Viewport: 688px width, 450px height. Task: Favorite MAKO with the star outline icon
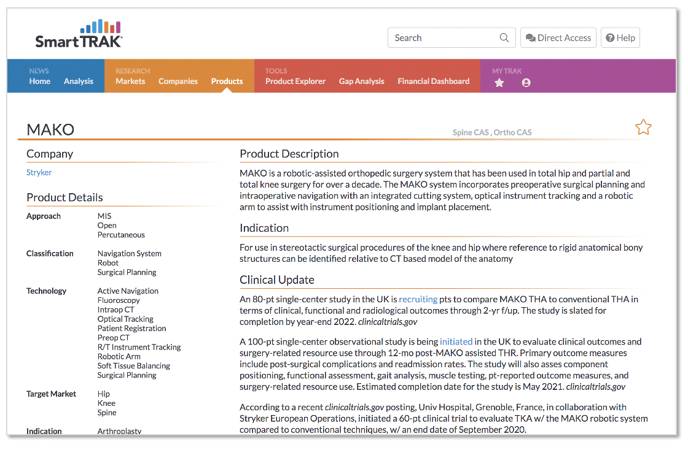tap(643, 127)
